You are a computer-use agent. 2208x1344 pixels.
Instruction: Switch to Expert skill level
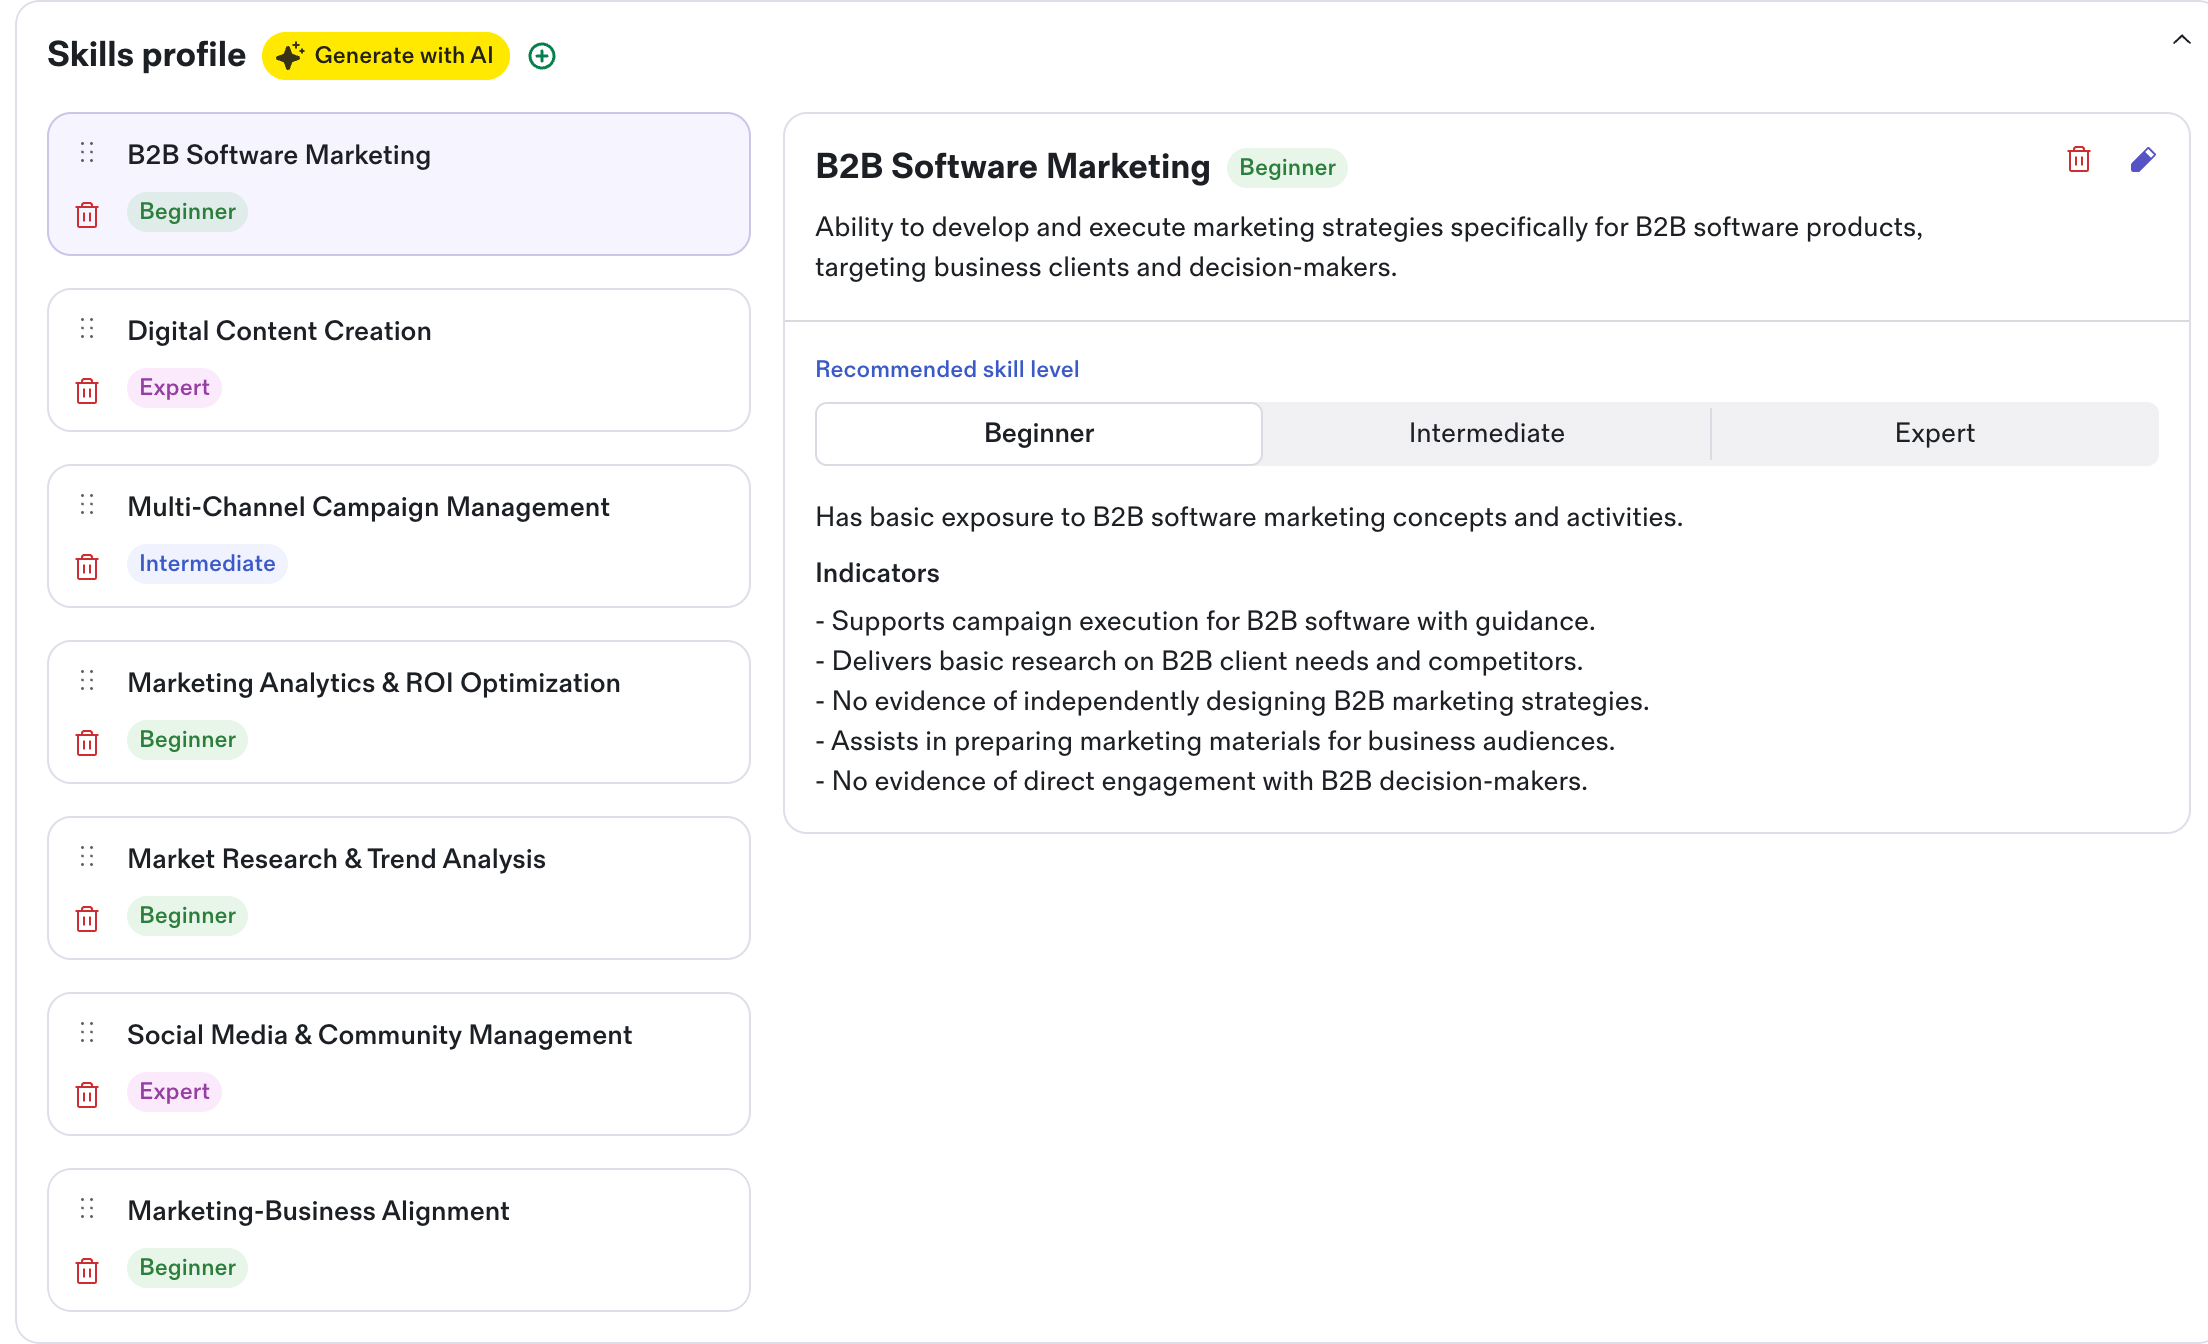1935,434
